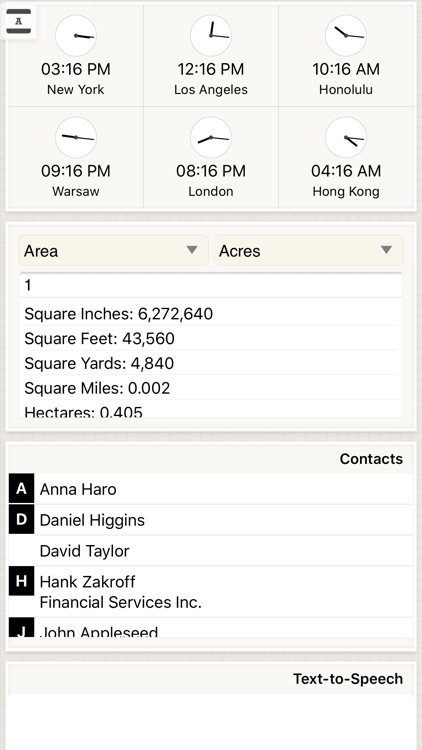422x750 pixels.
Task: Open the Acres unit dropdown
Action: (x=308, y=251)
